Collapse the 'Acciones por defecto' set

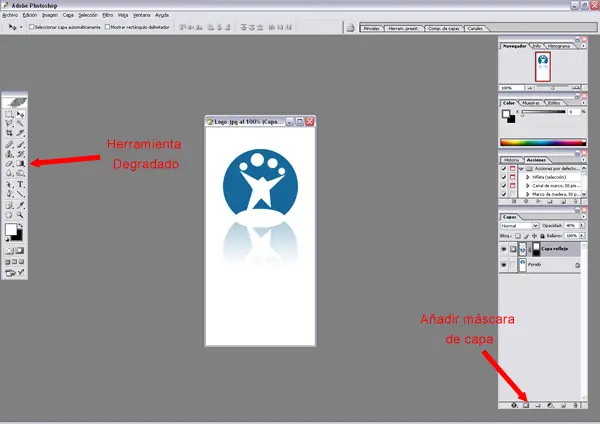pyautogui.click(x=521, y=168)
